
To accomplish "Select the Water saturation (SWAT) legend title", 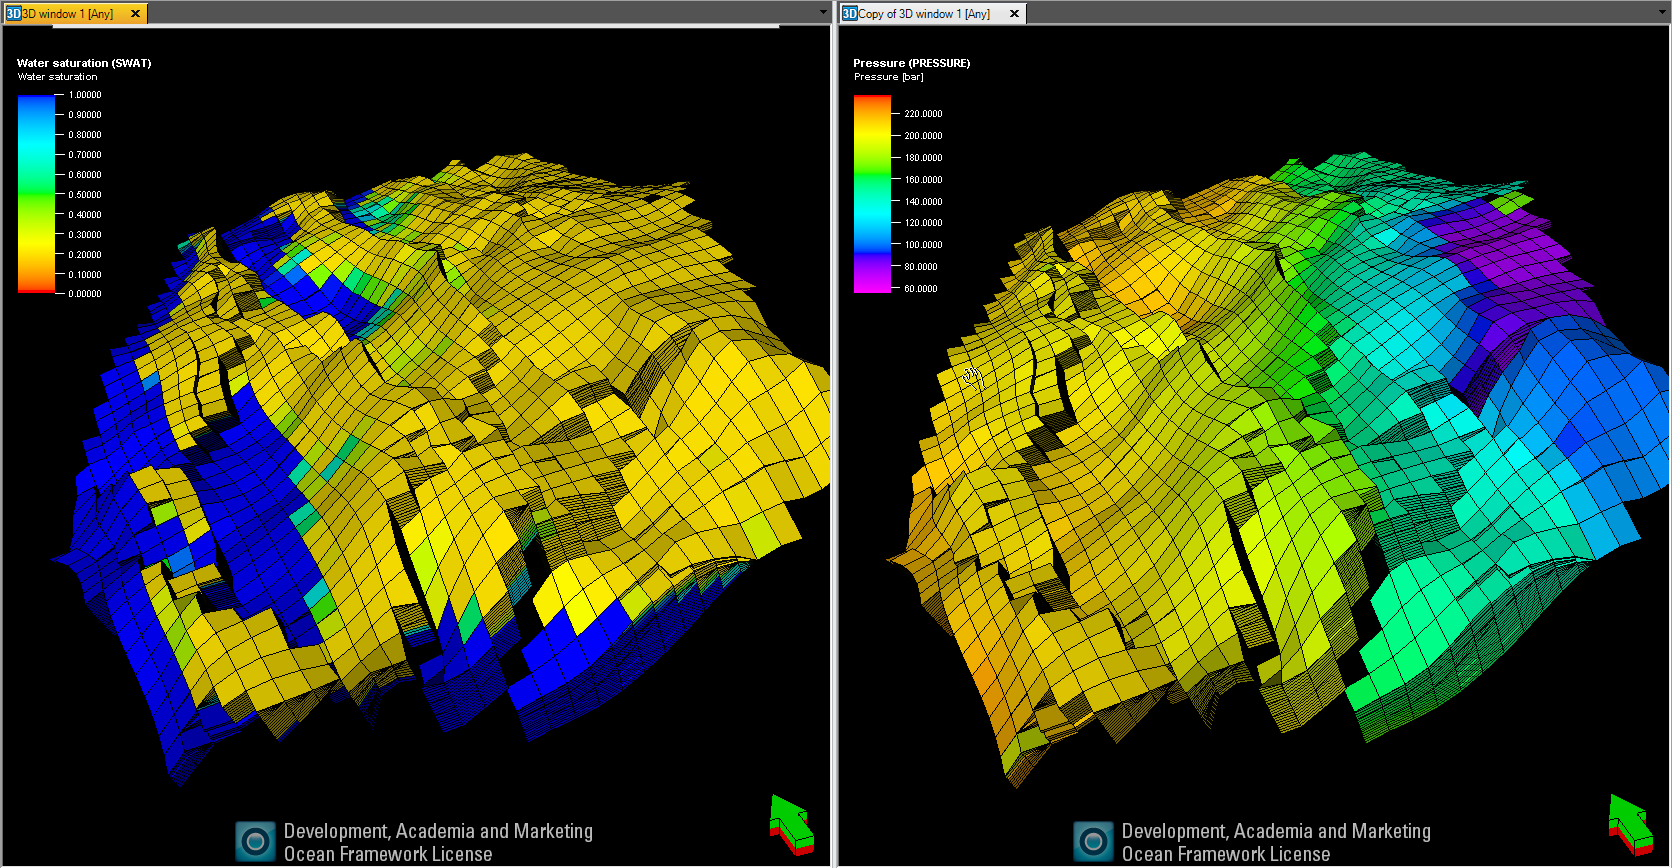I will (x=84, y=63).
